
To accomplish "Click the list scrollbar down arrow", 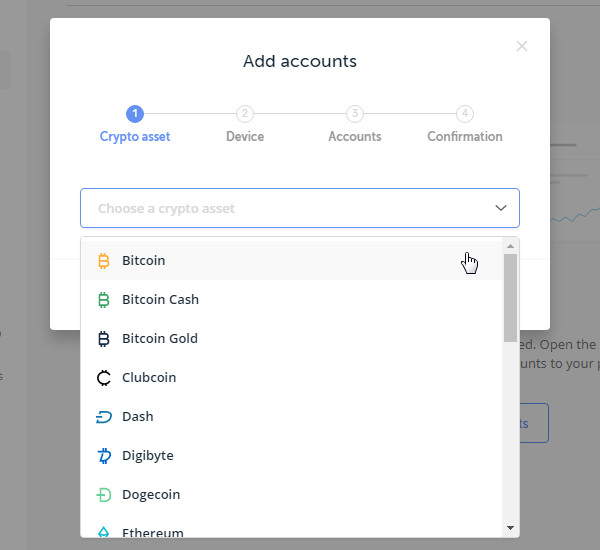I will tap(510, 528).
